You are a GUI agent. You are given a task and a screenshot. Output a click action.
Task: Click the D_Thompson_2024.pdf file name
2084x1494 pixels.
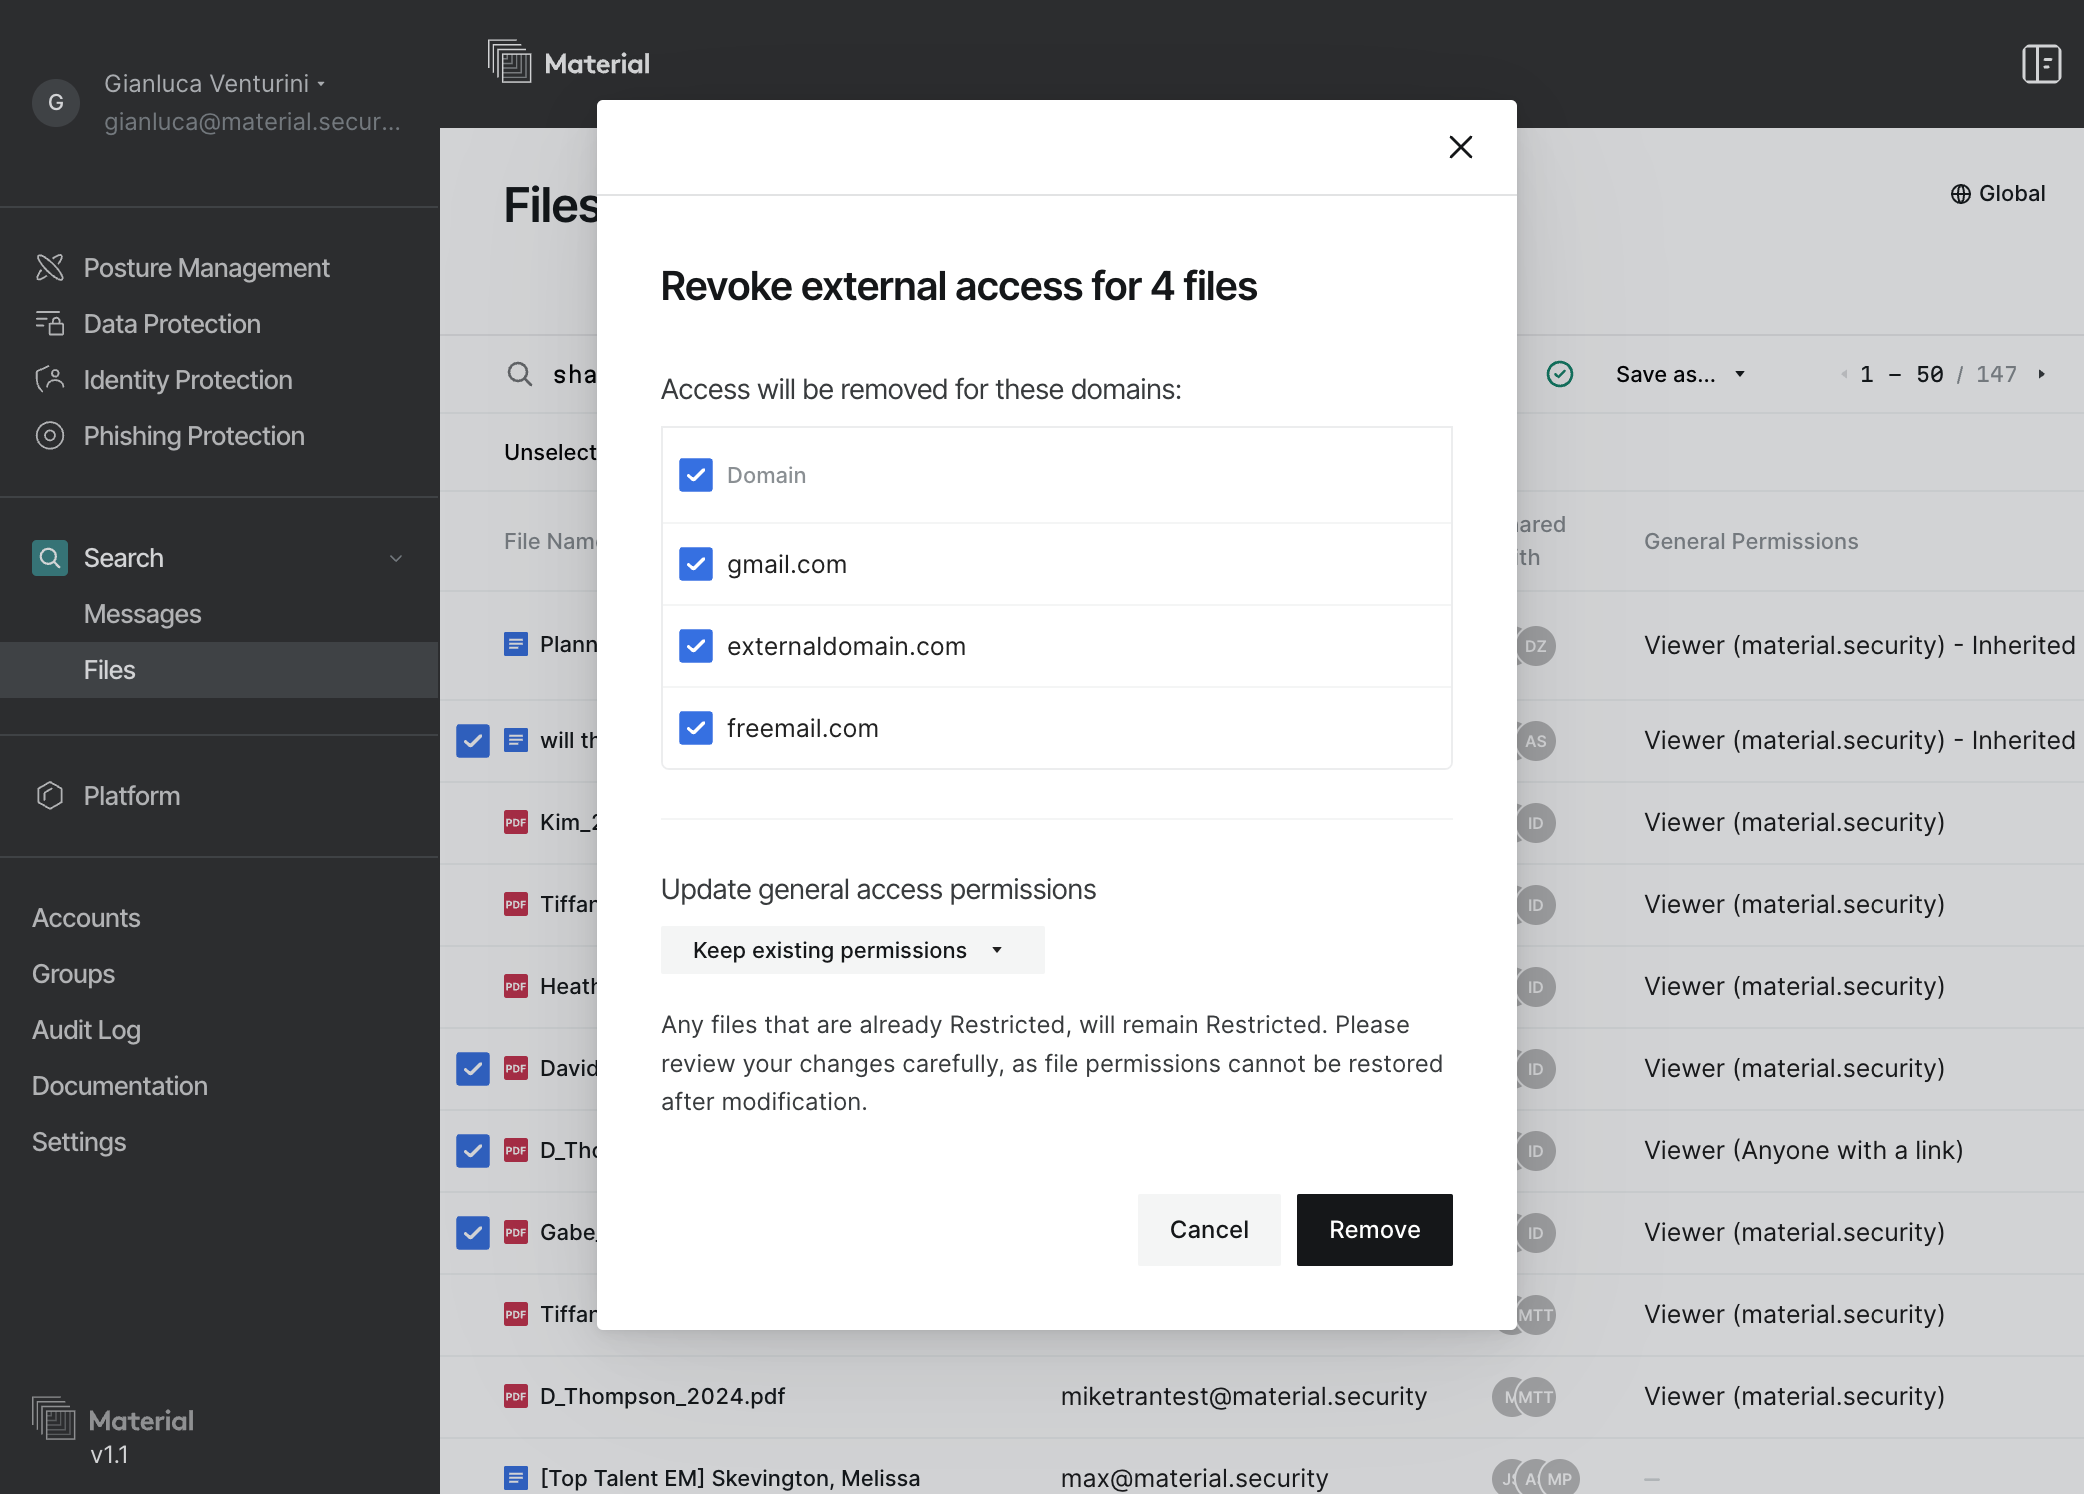coord(663,1396)
